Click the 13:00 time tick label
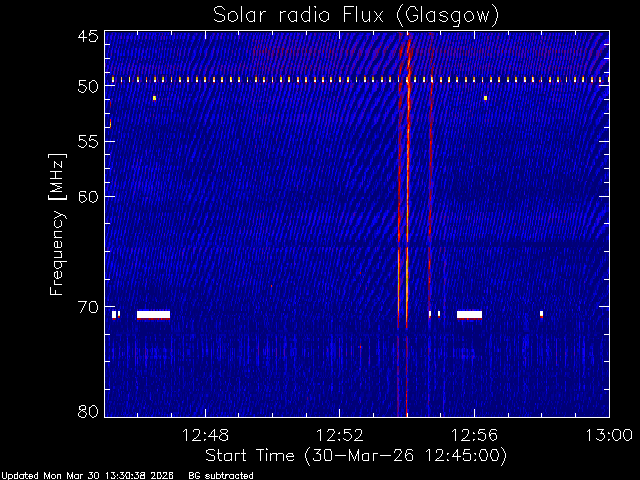 [609, 436]
